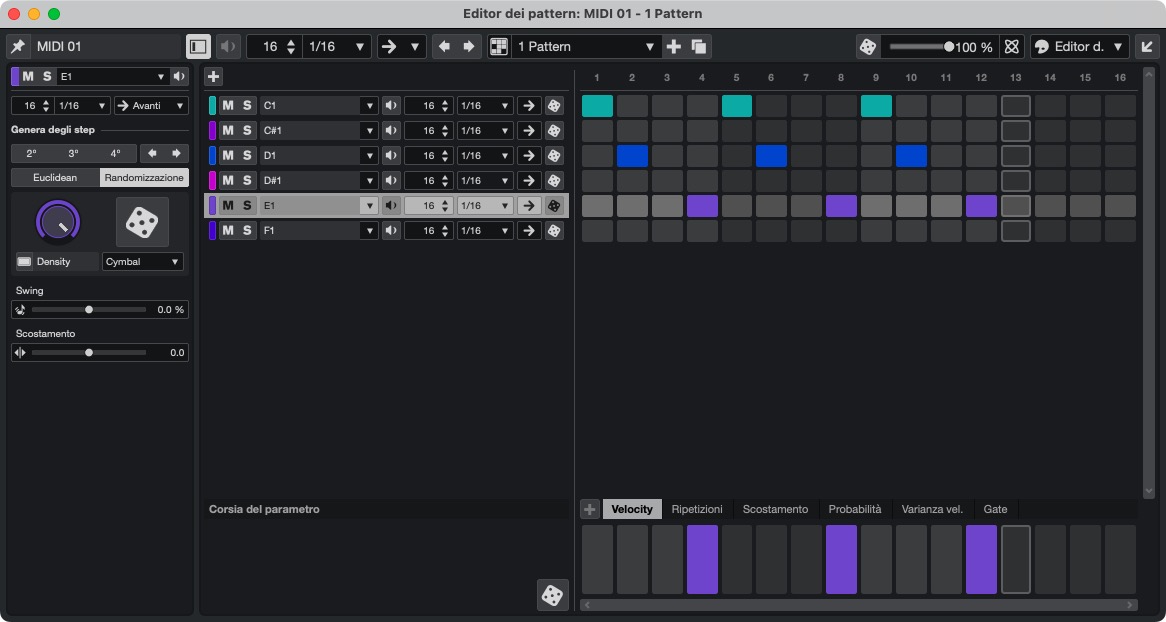Activate a step on row F1 column 5
This screenshot has height=622, width=1166.
tap(736, 230)
